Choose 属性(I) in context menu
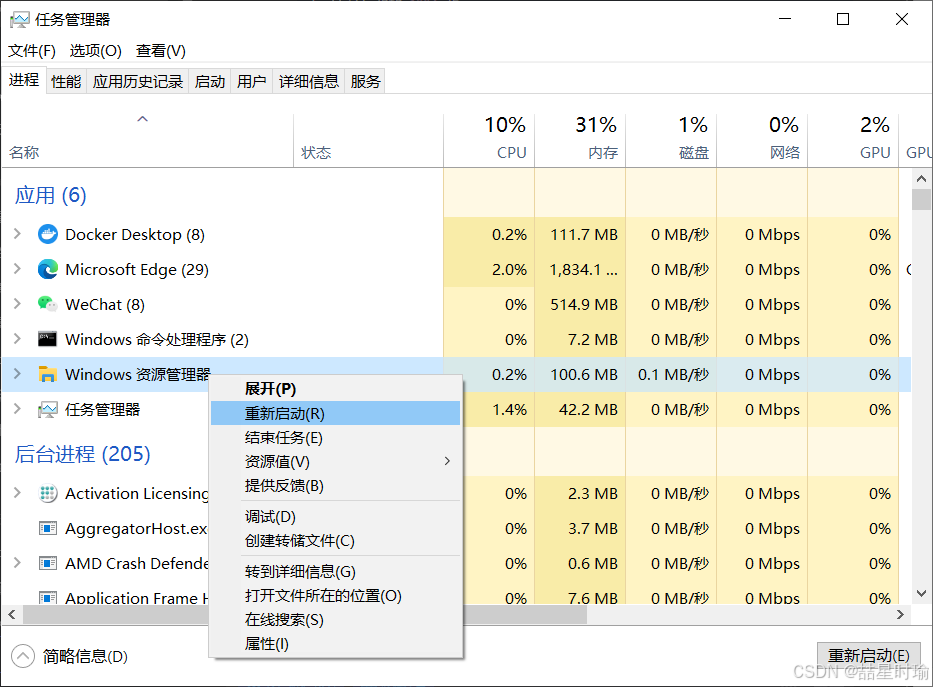Image resolution: width=933 pixels, height=687 pixels. tap(336, 644)
